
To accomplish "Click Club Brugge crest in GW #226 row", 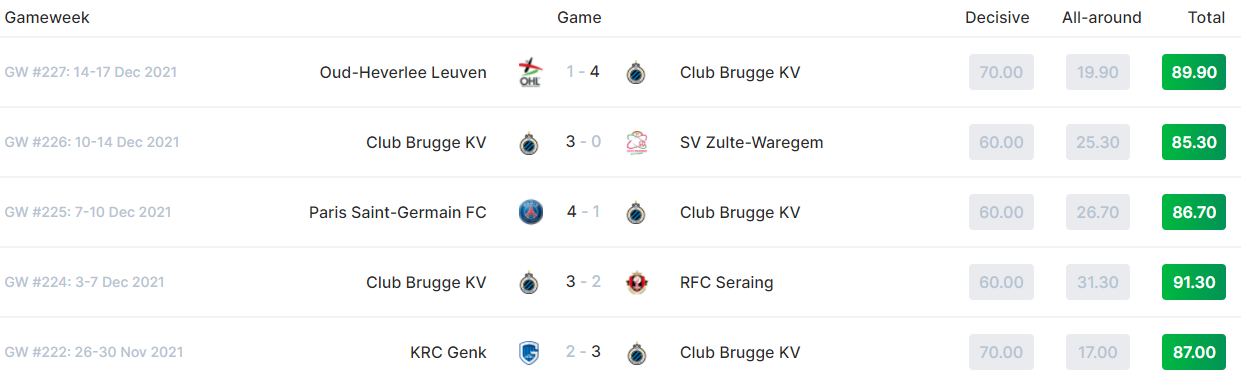I will point(530,143).
